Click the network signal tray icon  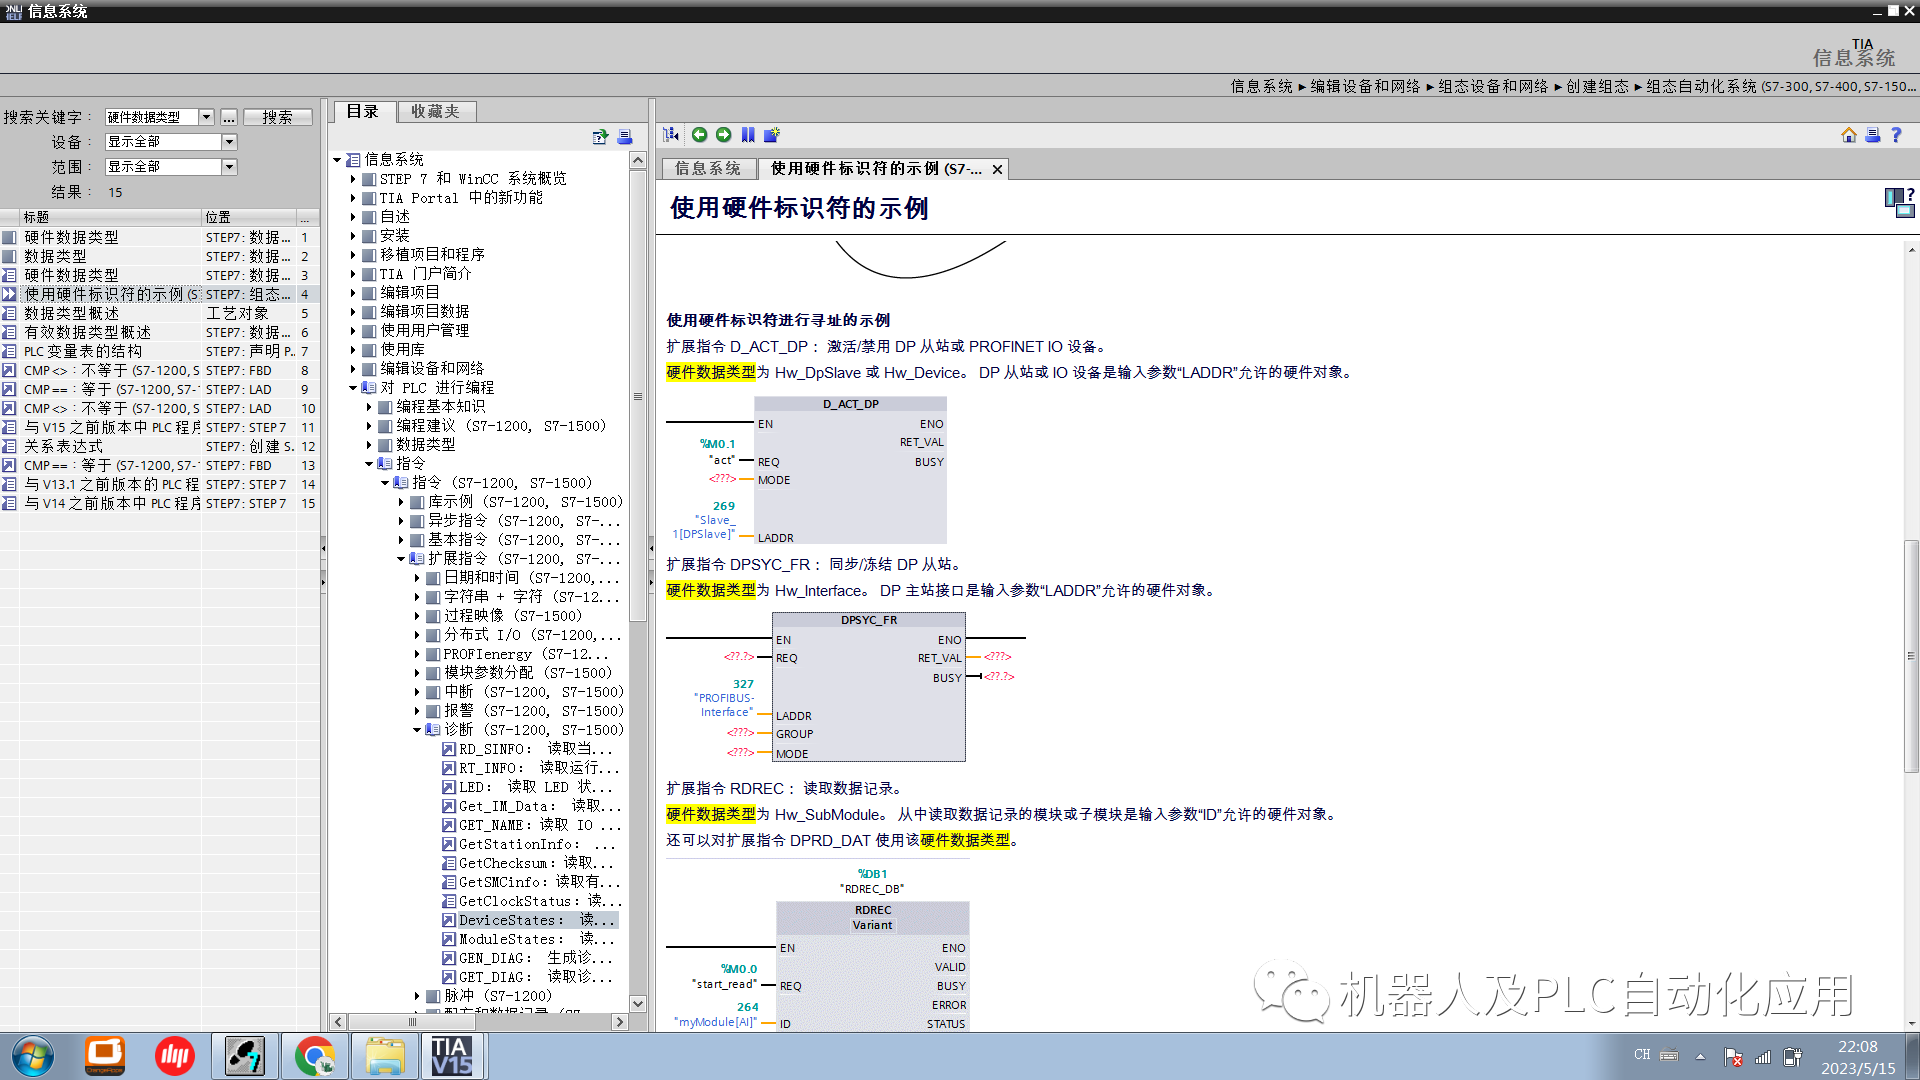[1763, 1056]
